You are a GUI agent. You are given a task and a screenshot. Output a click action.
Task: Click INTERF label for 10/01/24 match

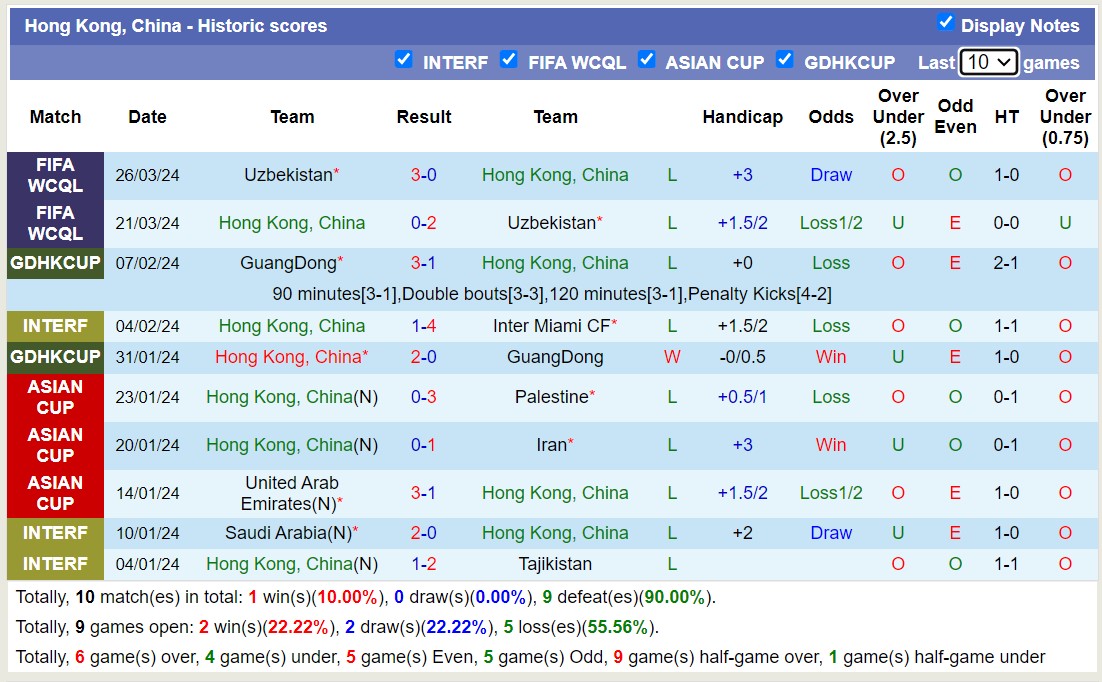[x=56, y=533]
